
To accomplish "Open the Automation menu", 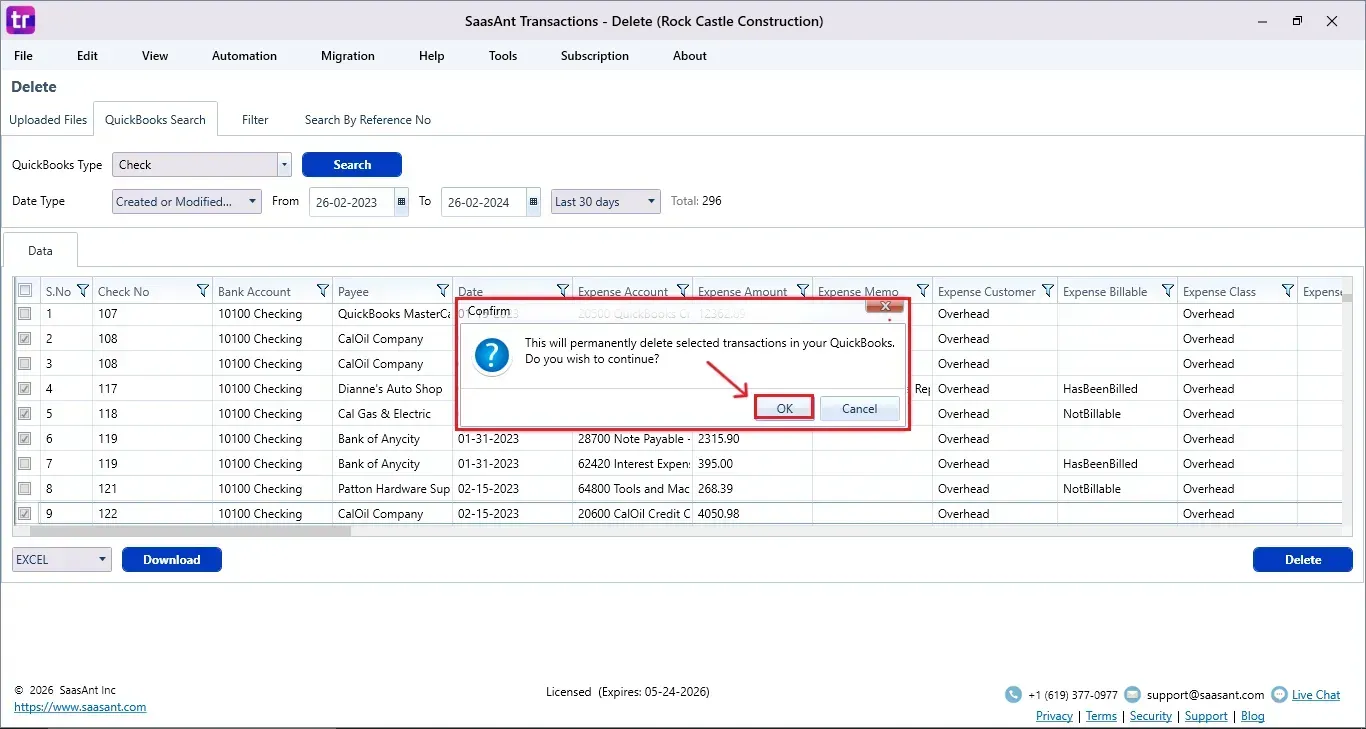I will point(244,56).
